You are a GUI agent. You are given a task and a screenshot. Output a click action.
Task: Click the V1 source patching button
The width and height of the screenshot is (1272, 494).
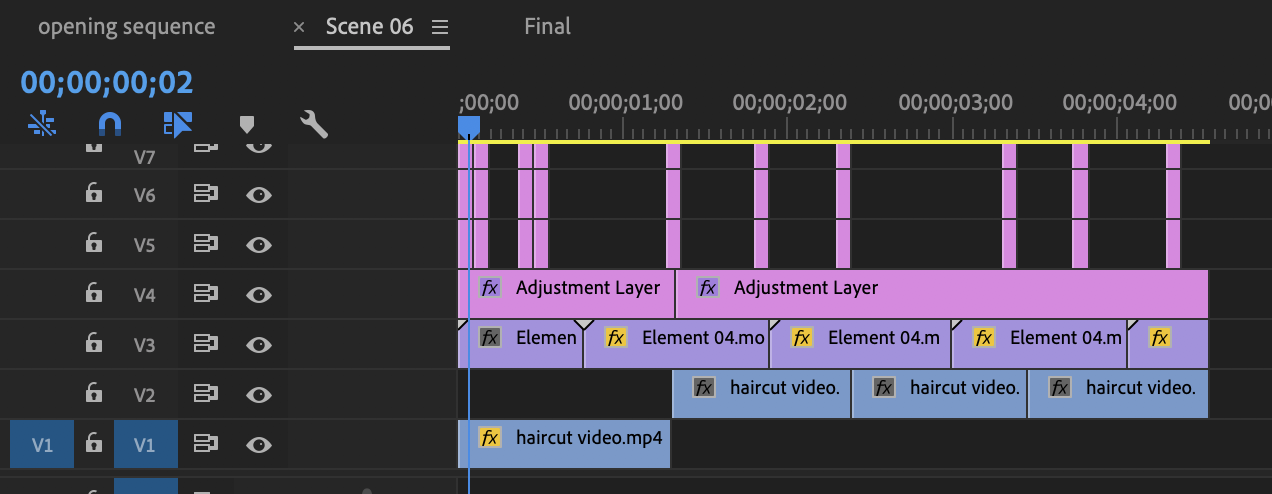(41, 445)
